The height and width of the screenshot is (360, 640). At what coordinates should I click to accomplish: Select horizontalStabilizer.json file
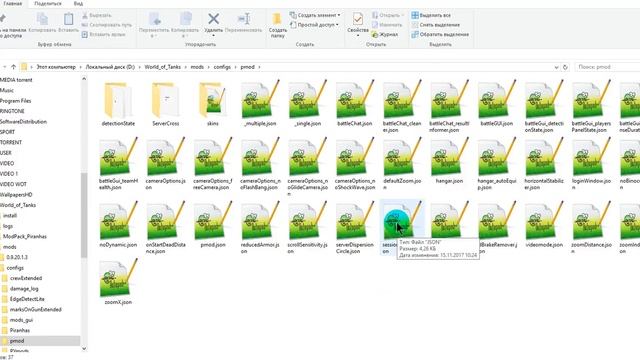(544, 164)
